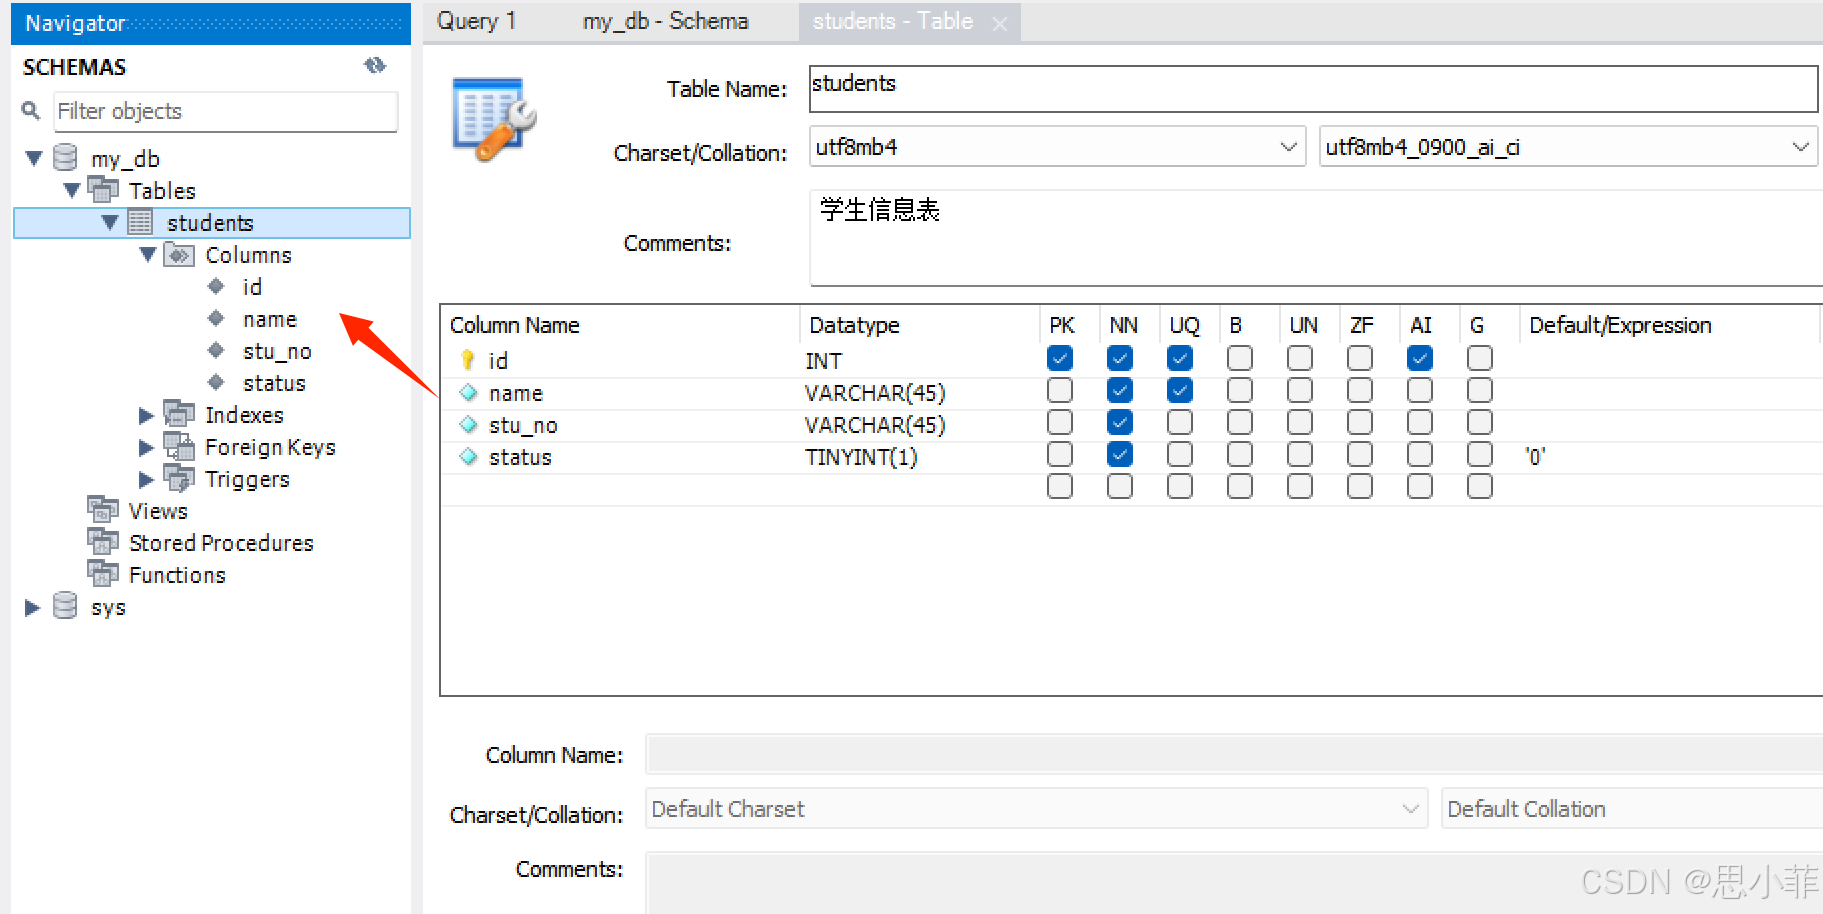
Task: Click the search magnifier icon in Navigator
Action: pyautogui.click(x=31, y=111)
